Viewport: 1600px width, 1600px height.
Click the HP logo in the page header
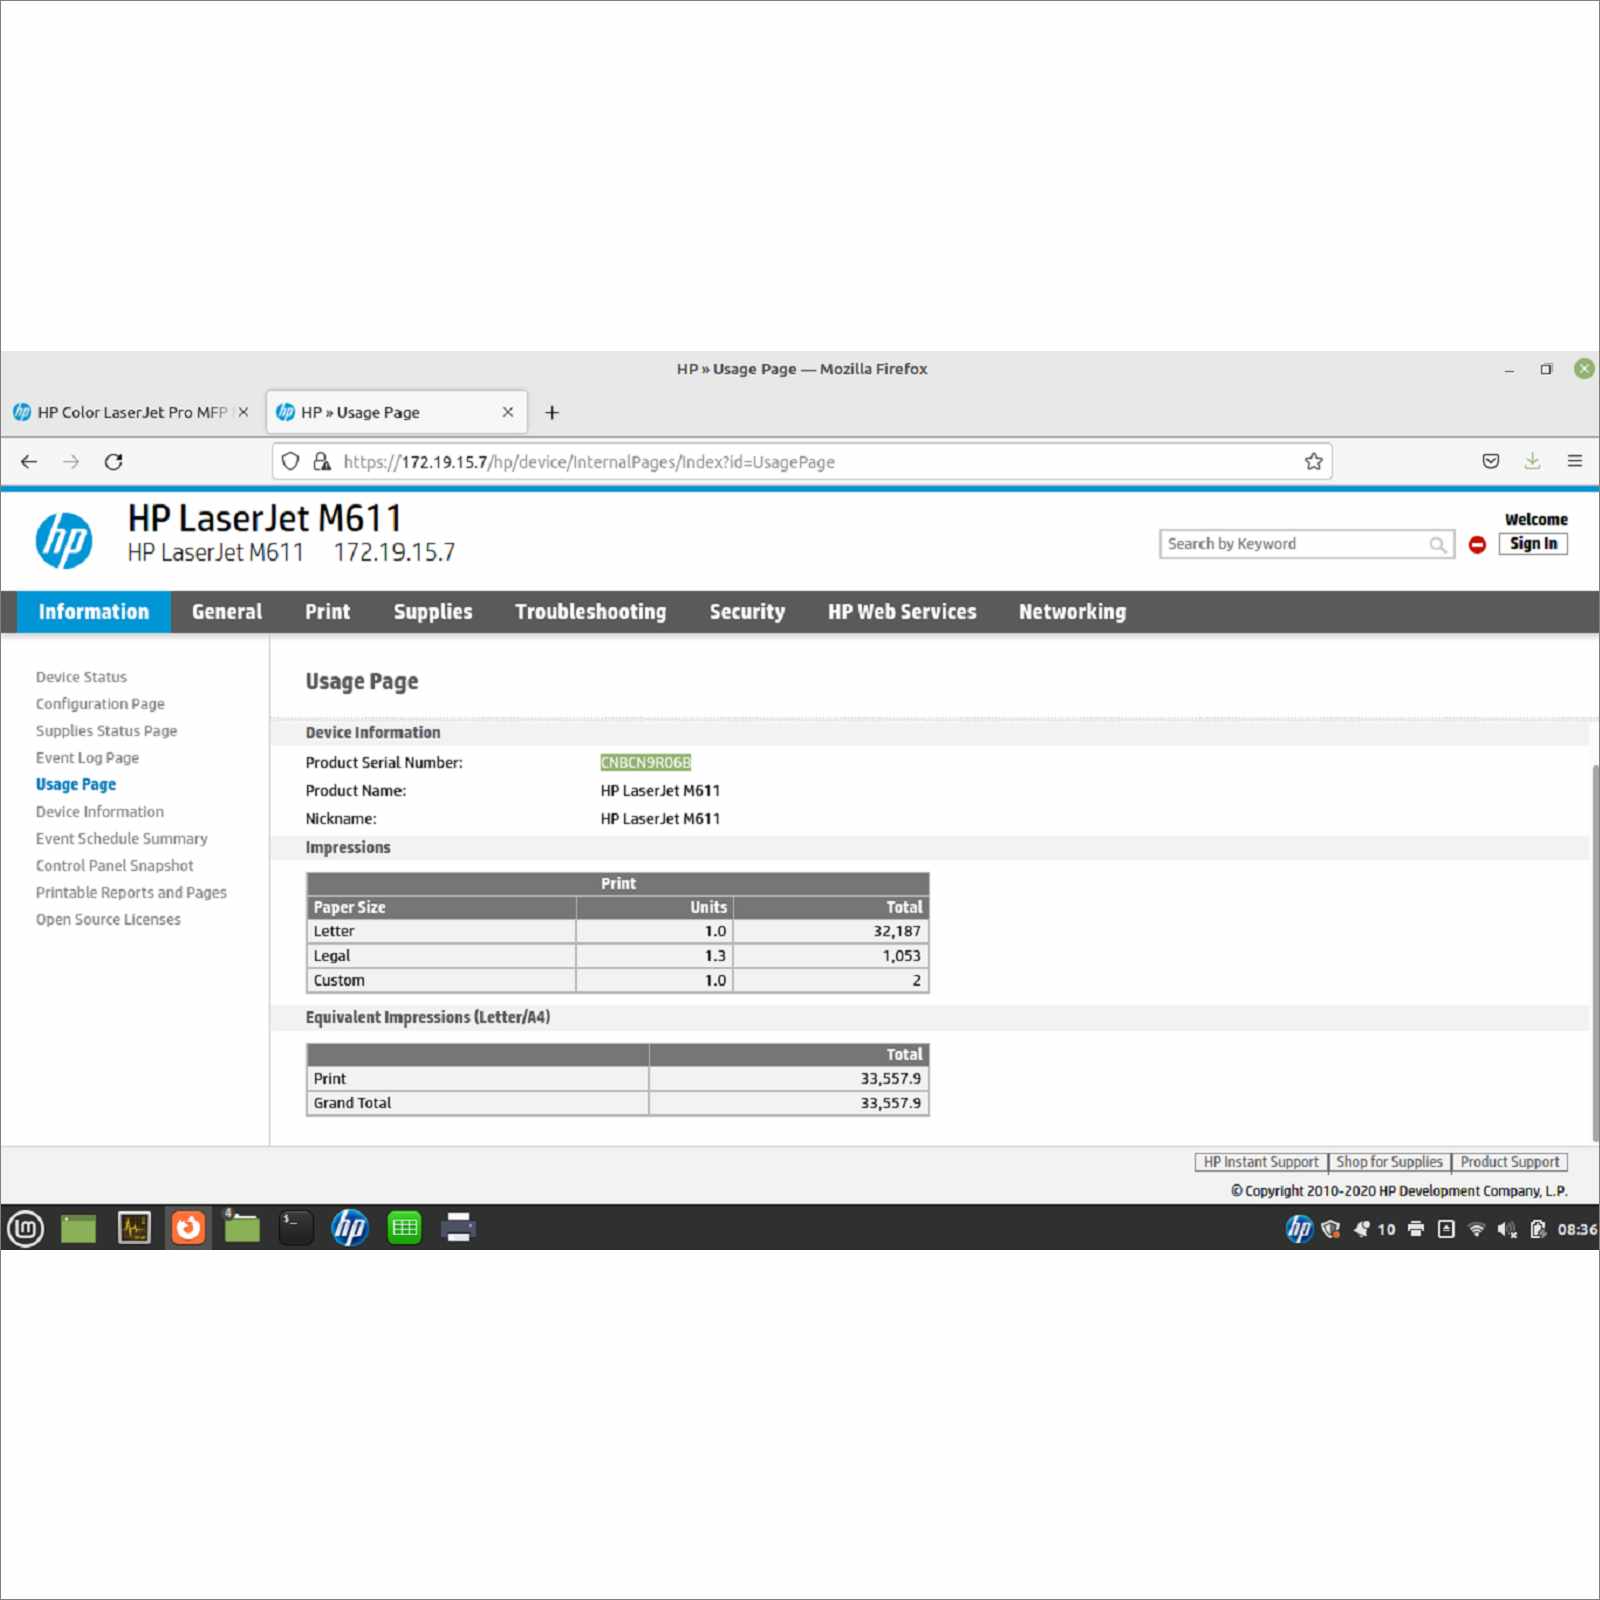coord(64,540)
